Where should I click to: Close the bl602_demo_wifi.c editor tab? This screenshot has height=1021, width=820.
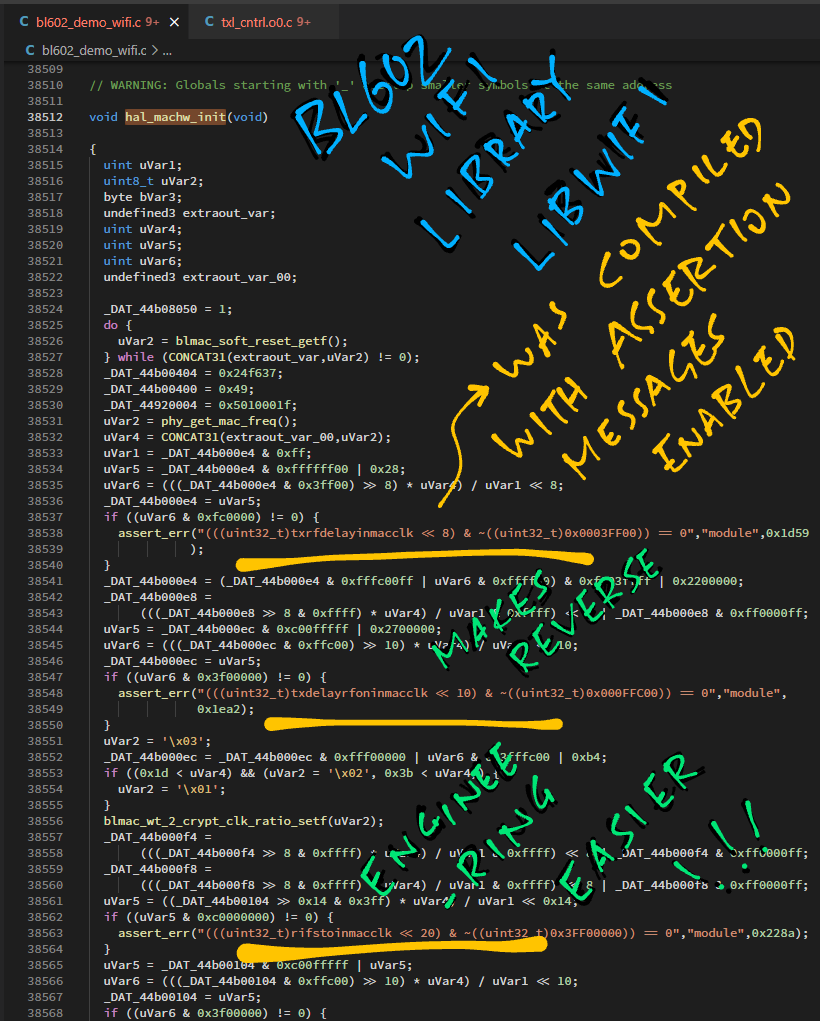[175, 21]
